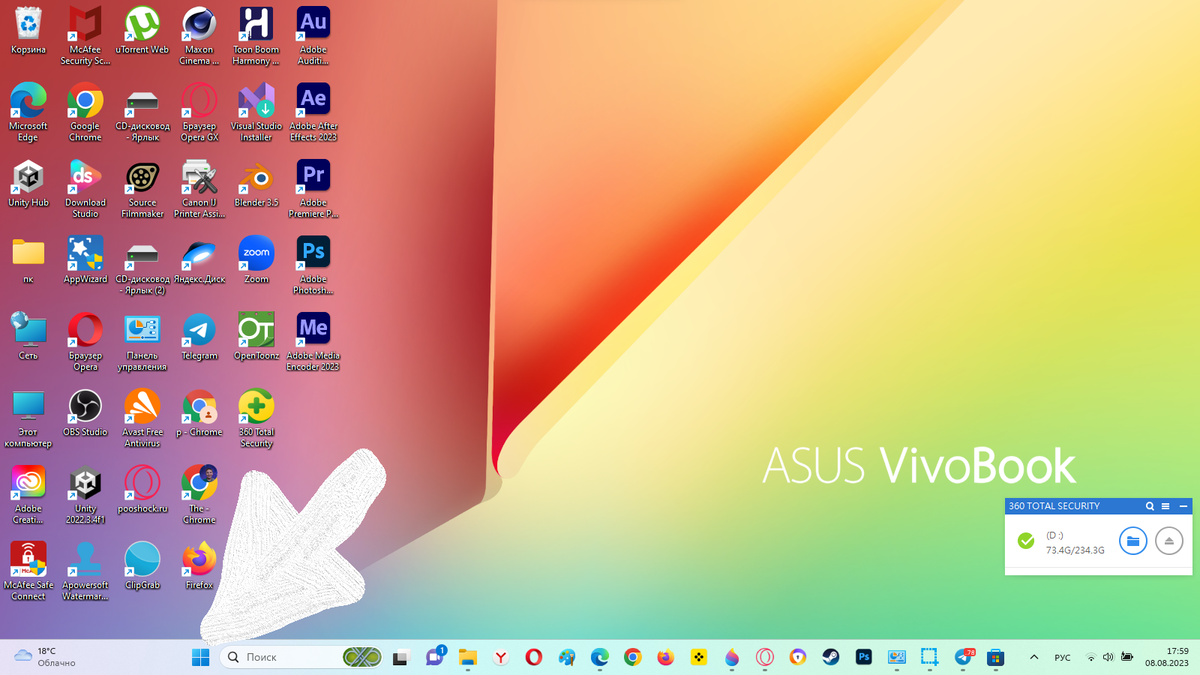Select Visual Studio Installer desktop shortcut
This screenshot has width=1200, height=675.
[256, 111]
